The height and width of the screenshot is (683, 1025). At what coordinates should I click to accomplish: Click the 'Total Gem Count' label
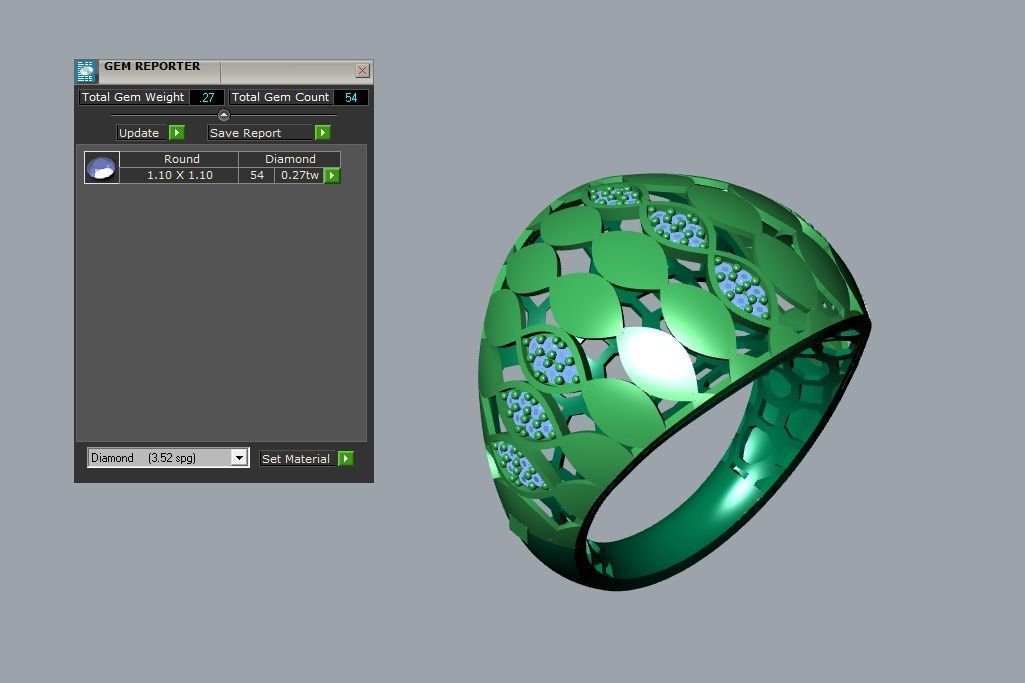click(x=280, y=97)
